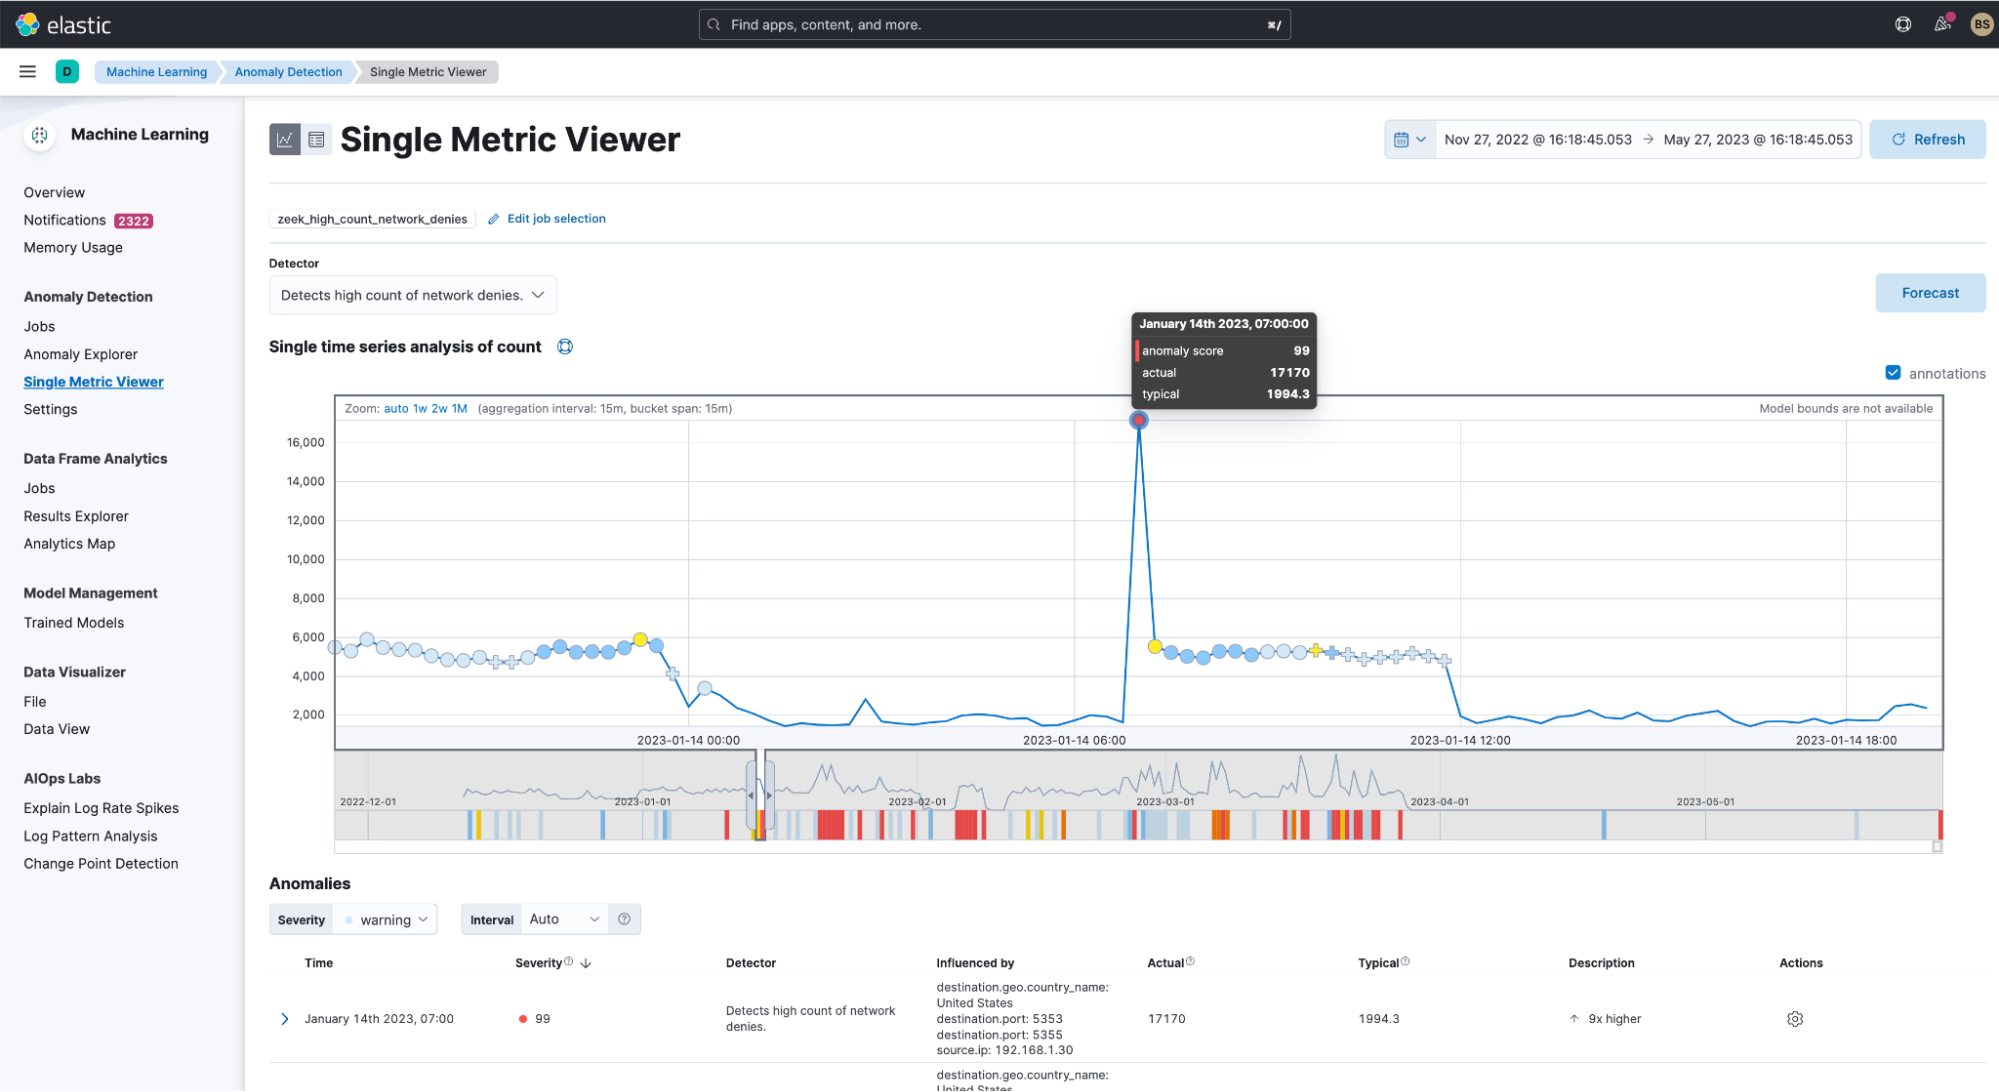Viewport: 1999px width, 1092px height.
Task: Open Trained Models in the sidebar
Action: tap(74, 622)
